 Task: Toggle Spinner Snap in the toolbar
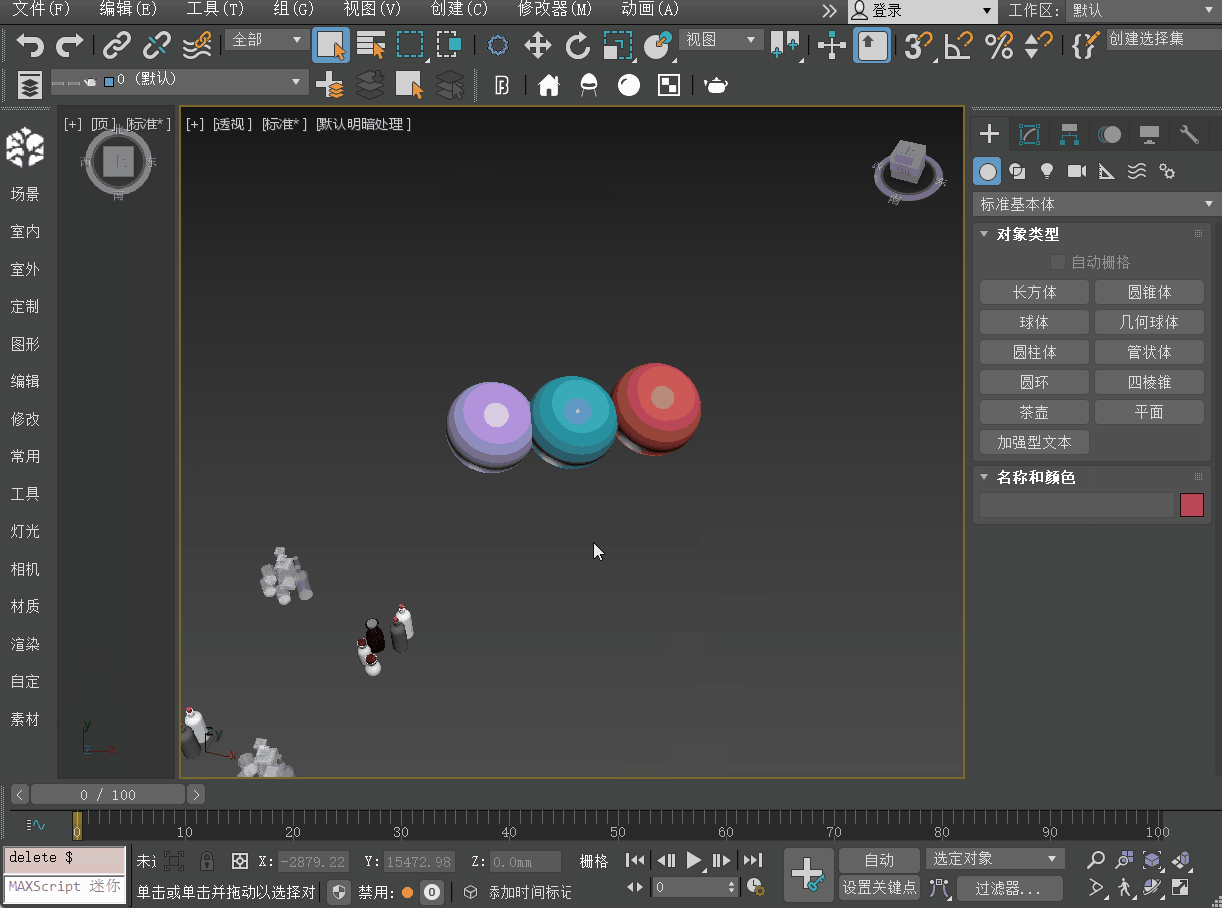coord(1039,45)
